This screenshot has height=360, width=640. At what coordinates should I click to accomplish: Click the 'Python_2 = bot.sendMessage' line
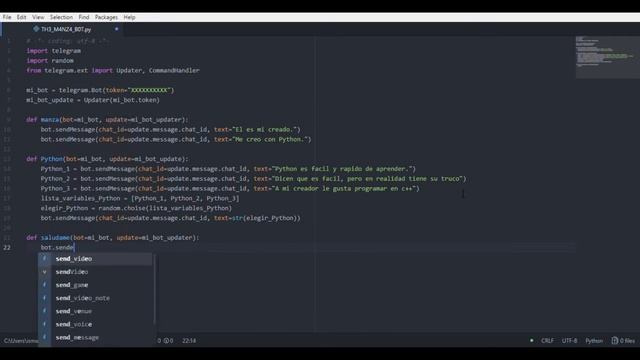(253, 178)
